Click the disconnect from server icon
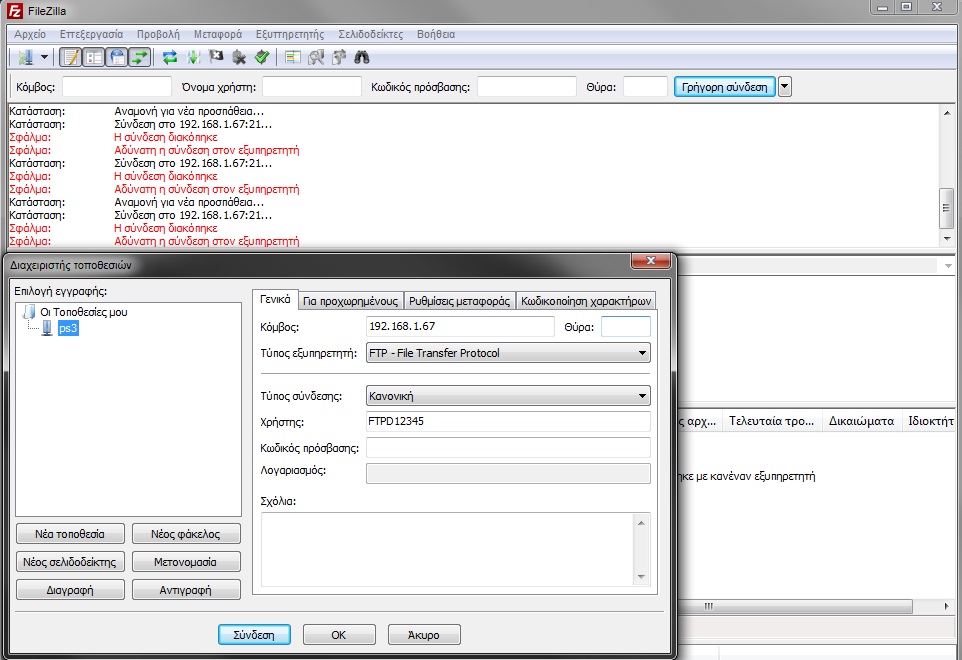This screenshot has width=962, height=660. point(239,58)
